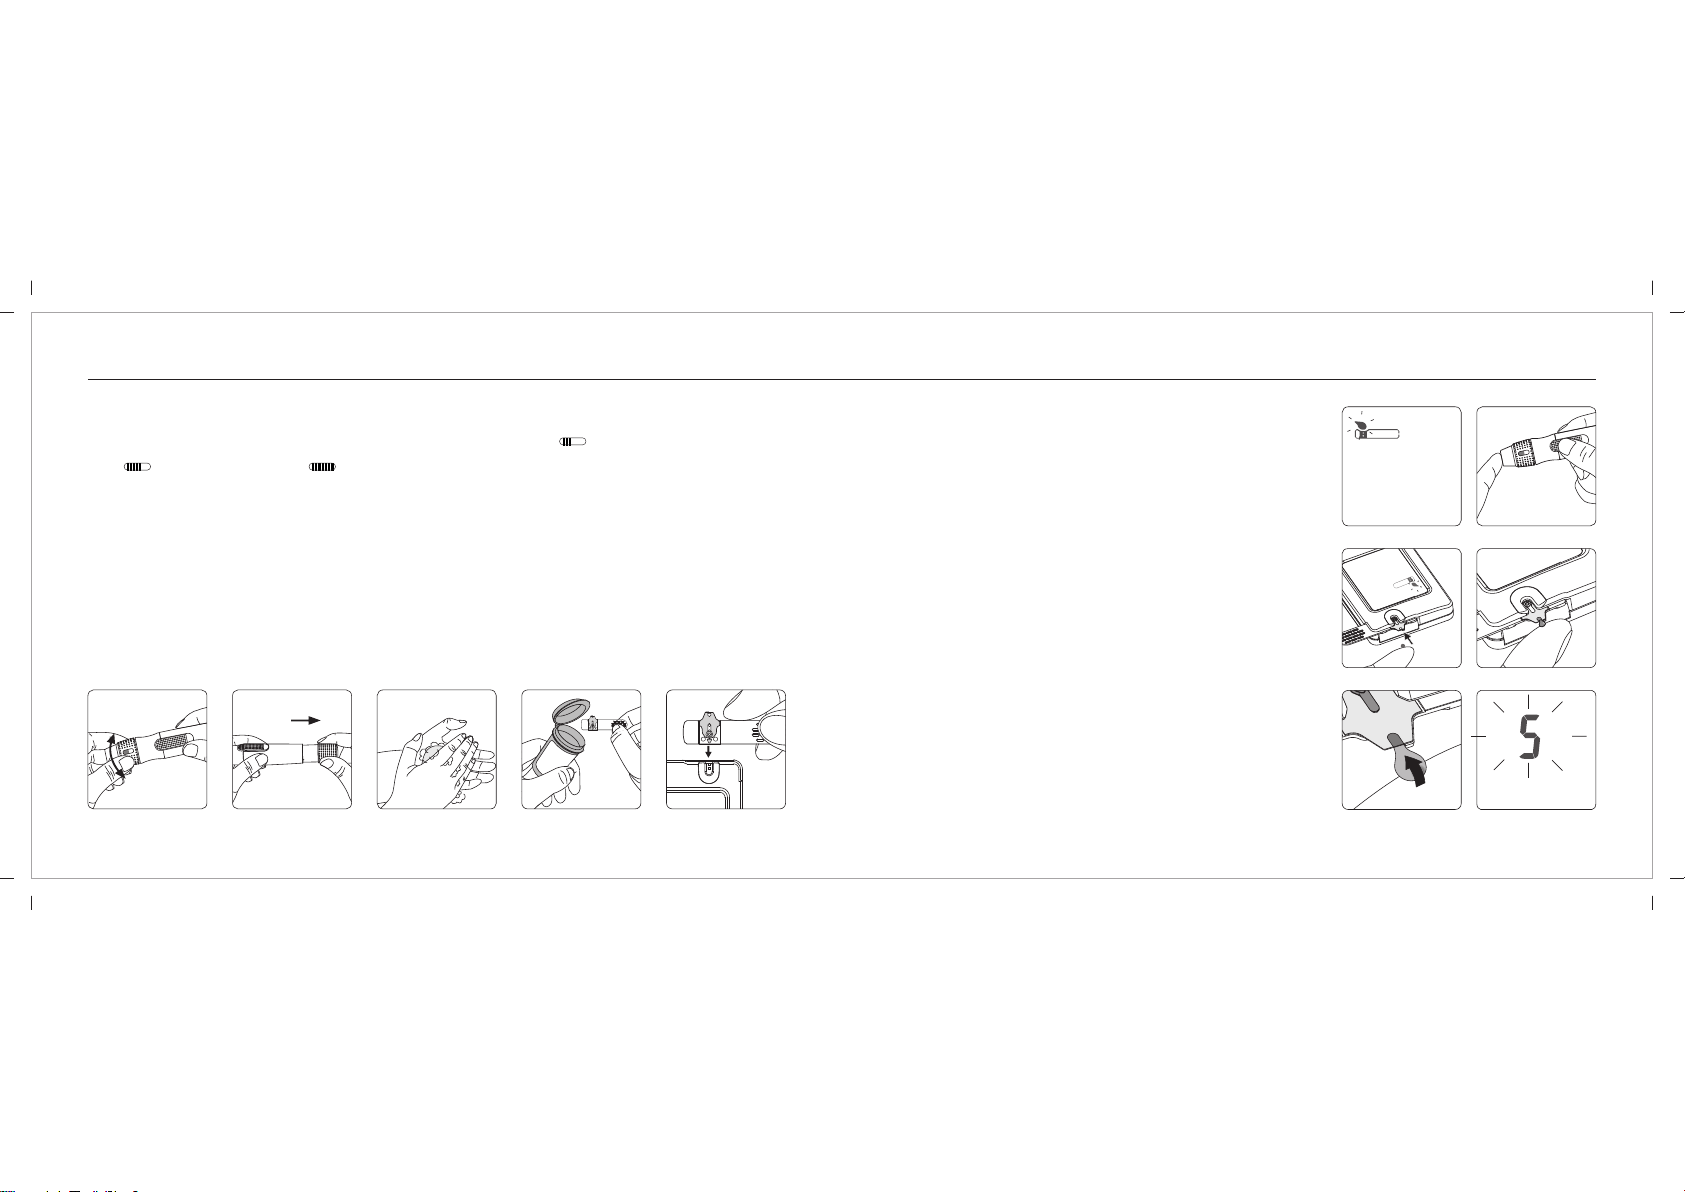
Task: Click the cap-twisting lancing device illustration
Action: coord(148,749)
